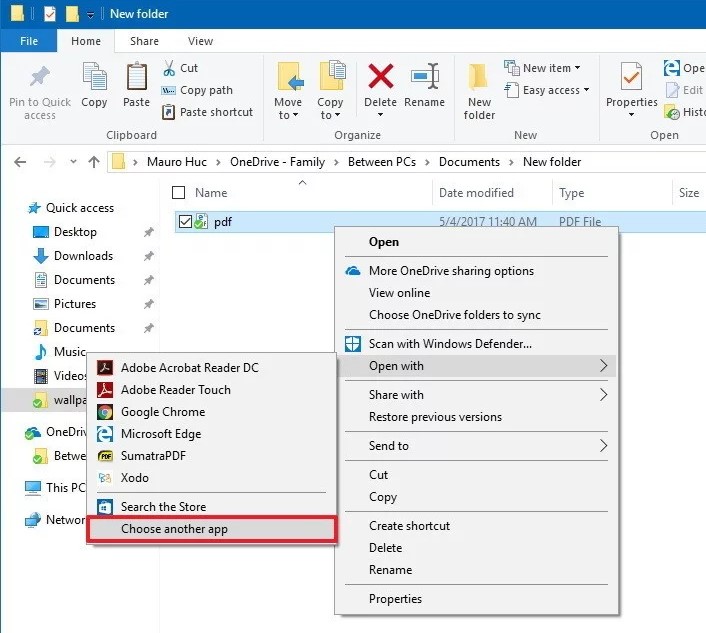Switch to the Share ribbon tab
Screen dimensions: 706x633
pyautogui.click(x=144, y=41)
